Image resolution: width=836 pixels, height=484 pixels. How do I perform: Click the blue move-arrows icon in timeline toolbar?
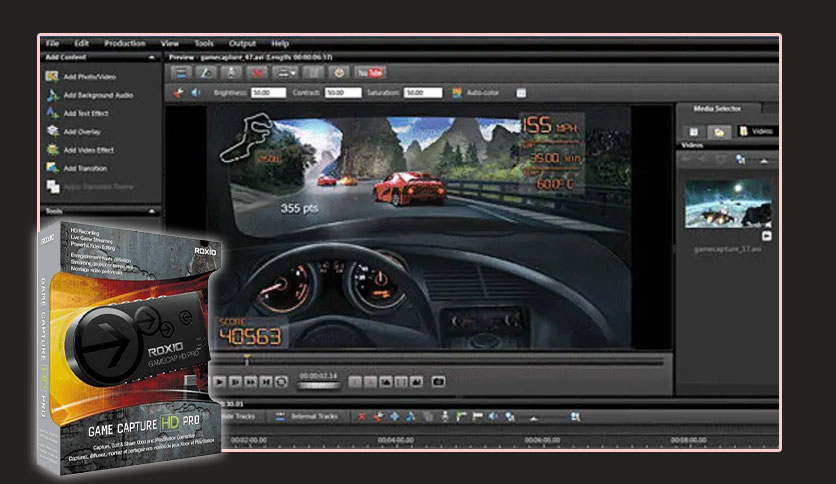[x=395, y=417]
